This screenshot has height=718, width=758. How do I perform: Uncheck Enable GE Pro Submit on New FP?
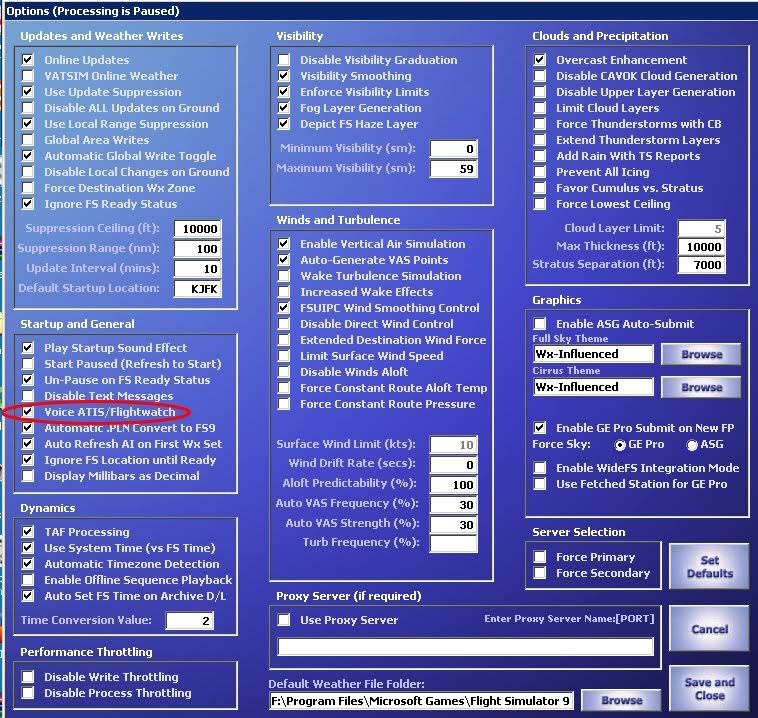click(539, 427)
